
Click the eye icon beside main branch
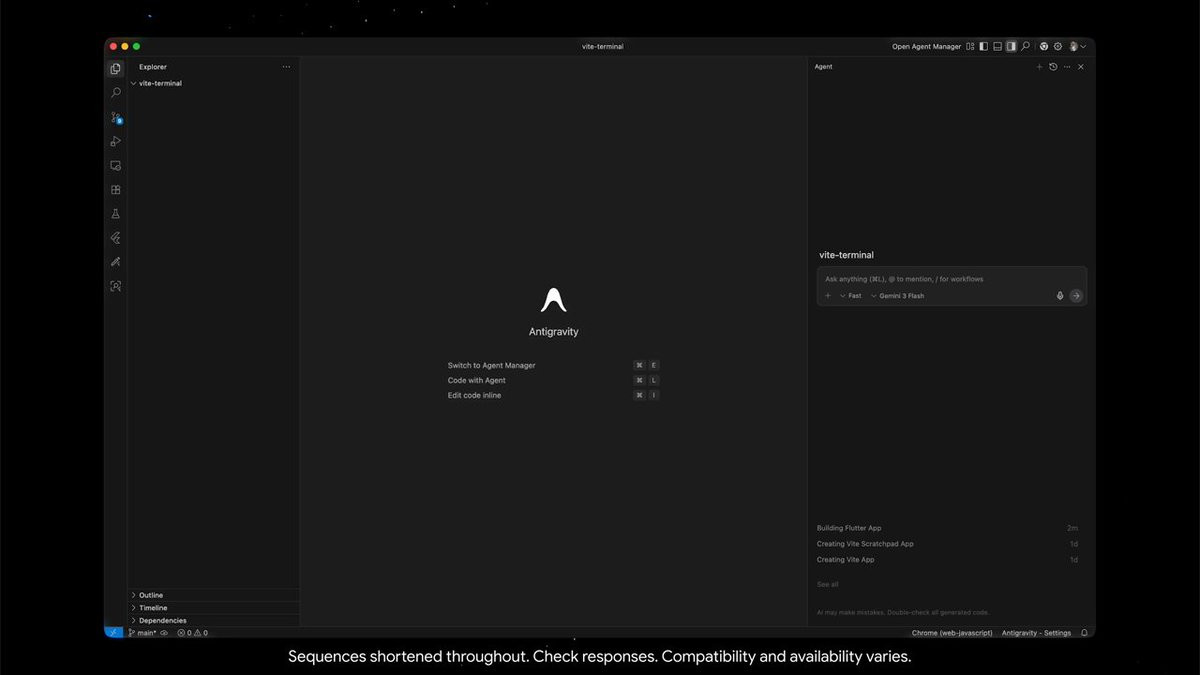164,633
